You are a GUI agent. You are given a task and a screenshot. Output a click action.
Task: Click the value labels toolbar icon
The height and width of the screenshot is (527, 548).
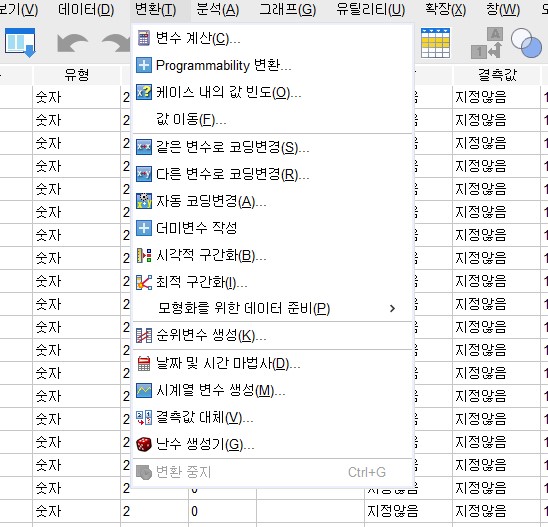click(x=487, y=43)
